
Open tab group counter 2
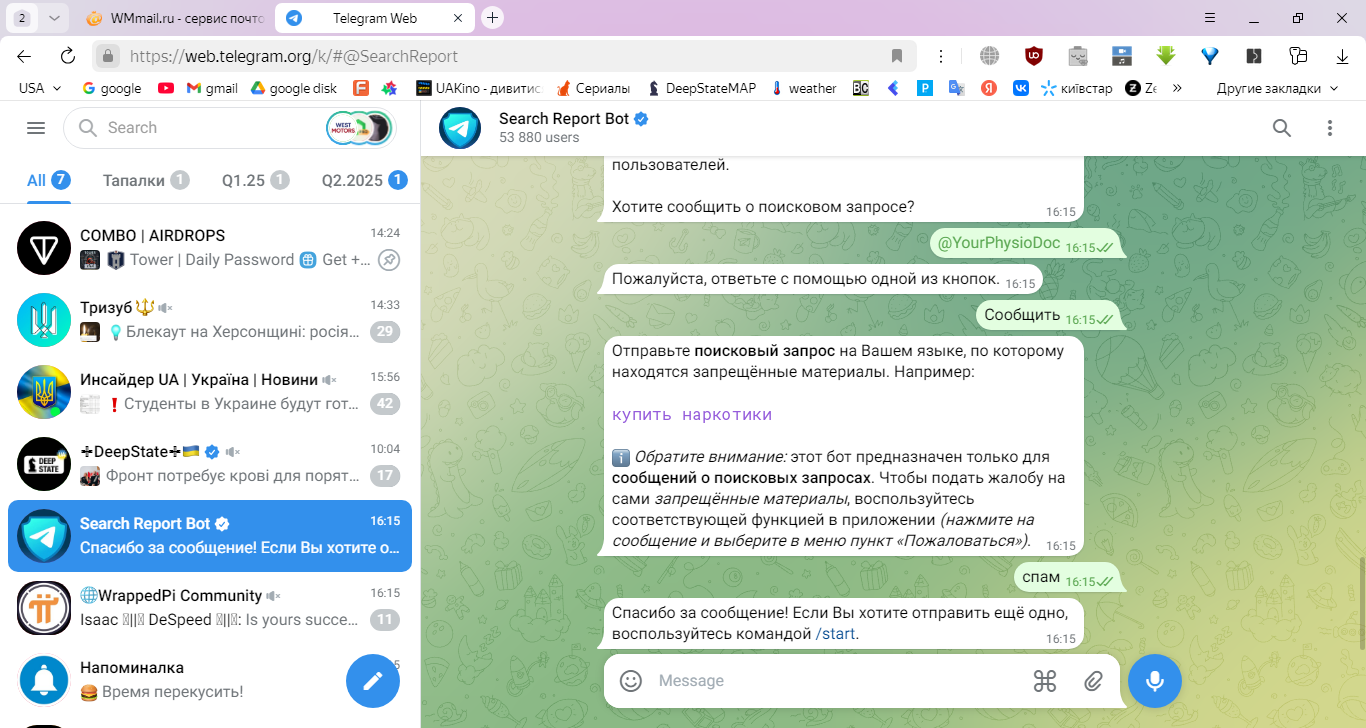click(x=23, y=18)
